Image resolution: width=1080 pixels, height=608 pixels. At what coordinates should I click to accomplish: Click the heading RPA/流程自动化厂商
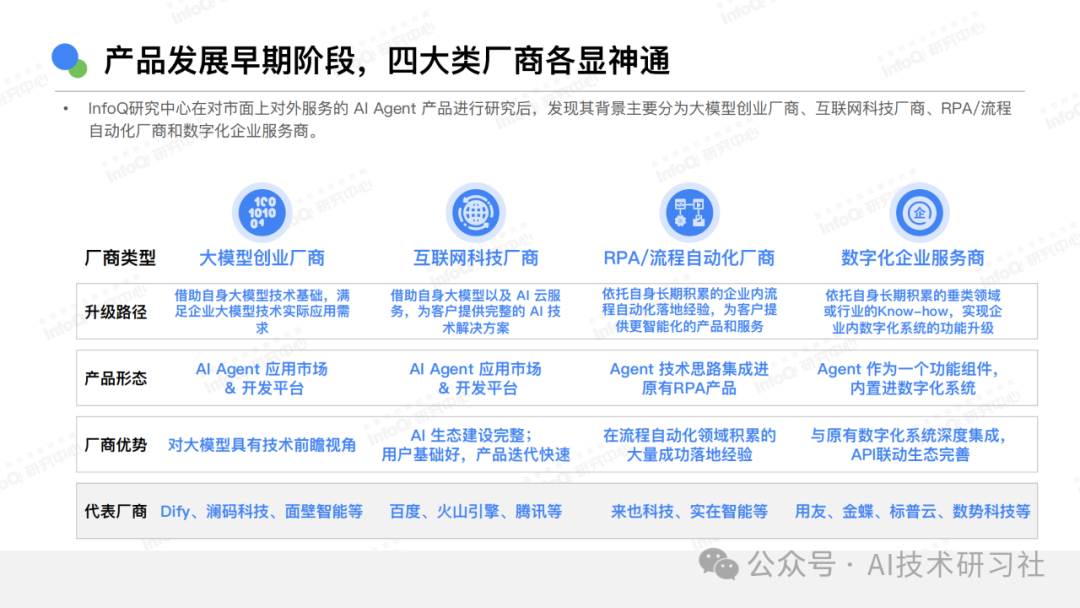tap(689, 258)
